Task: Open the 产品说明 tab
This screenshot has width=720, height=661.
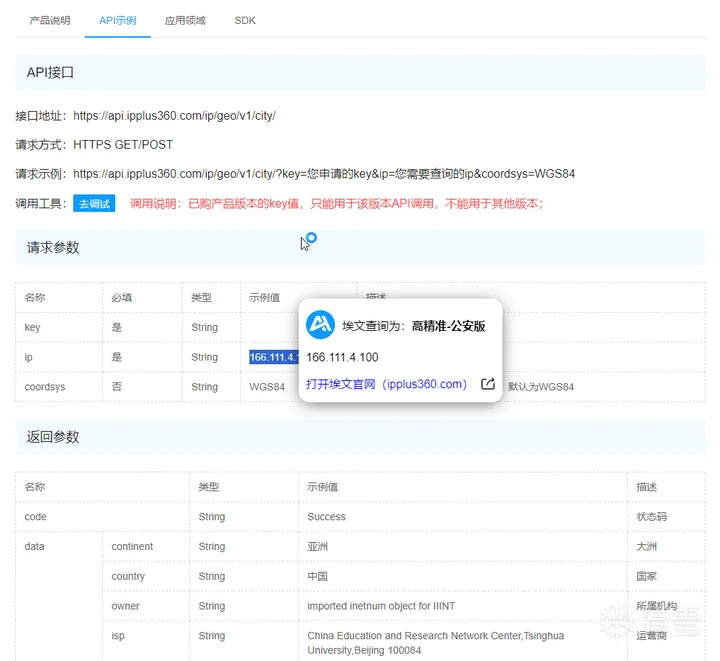Action: click(x=50, y=21)
